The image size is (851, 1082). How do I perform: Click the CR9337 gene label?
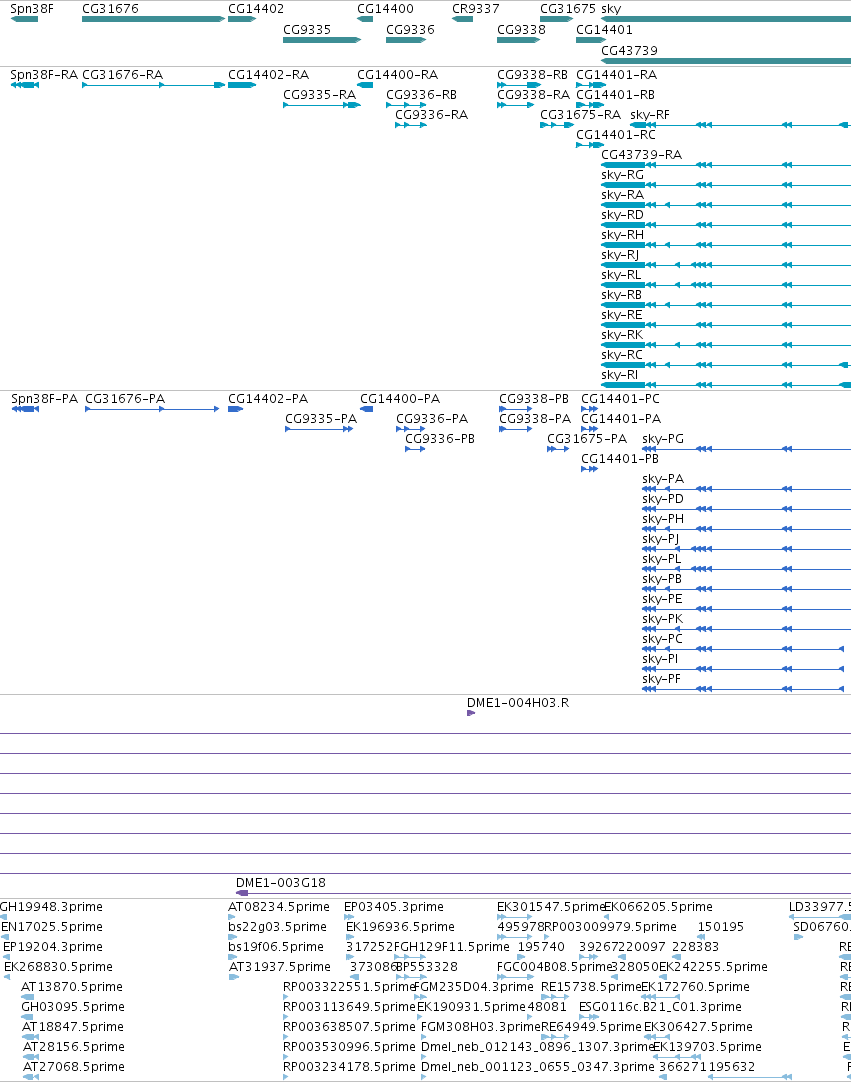(x=476, y=9)
